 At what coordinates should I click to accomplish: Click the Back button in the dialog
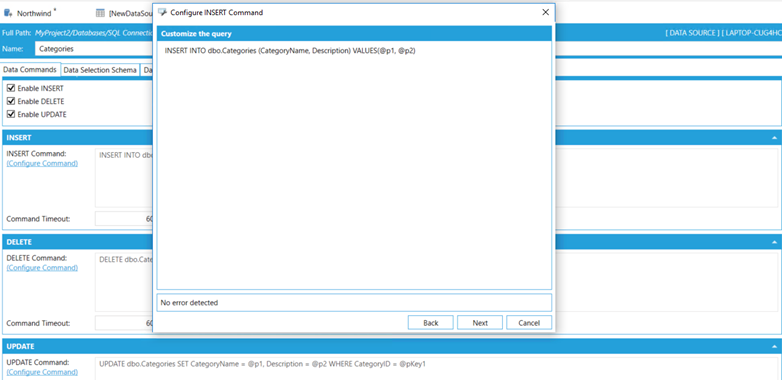point(430,323)
